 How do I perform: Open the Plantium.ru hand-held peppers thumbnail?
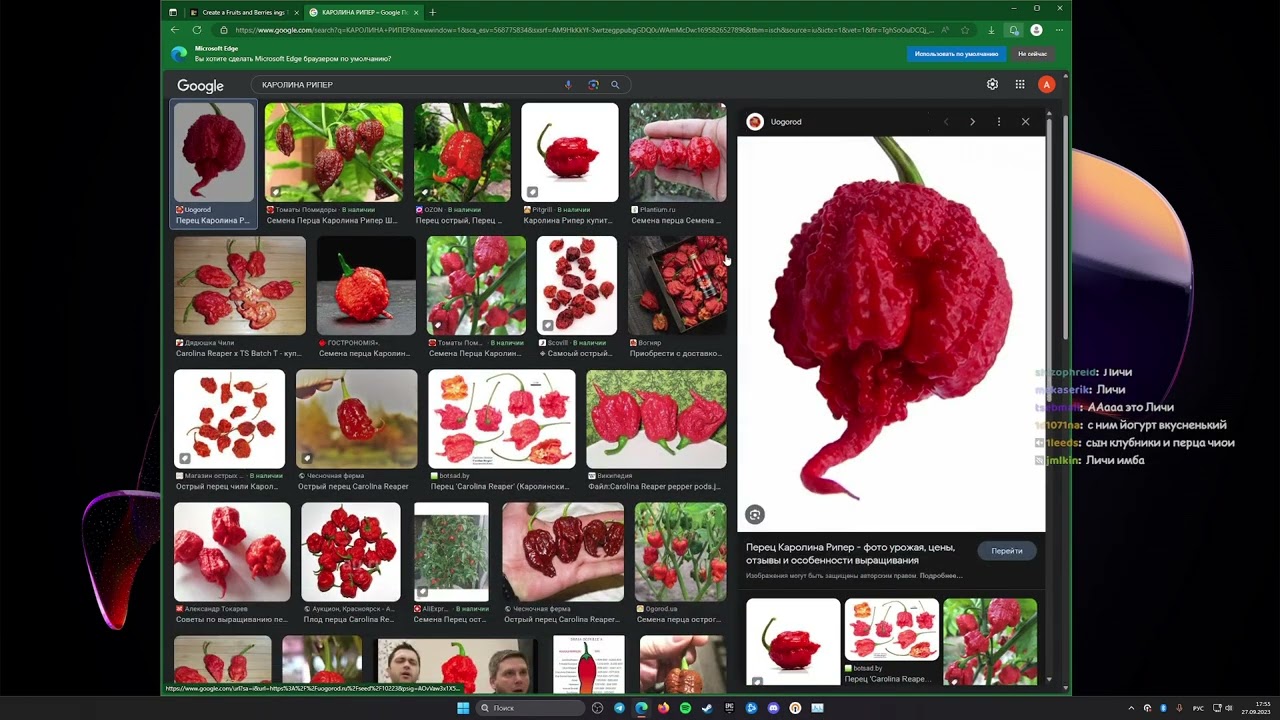678,152
